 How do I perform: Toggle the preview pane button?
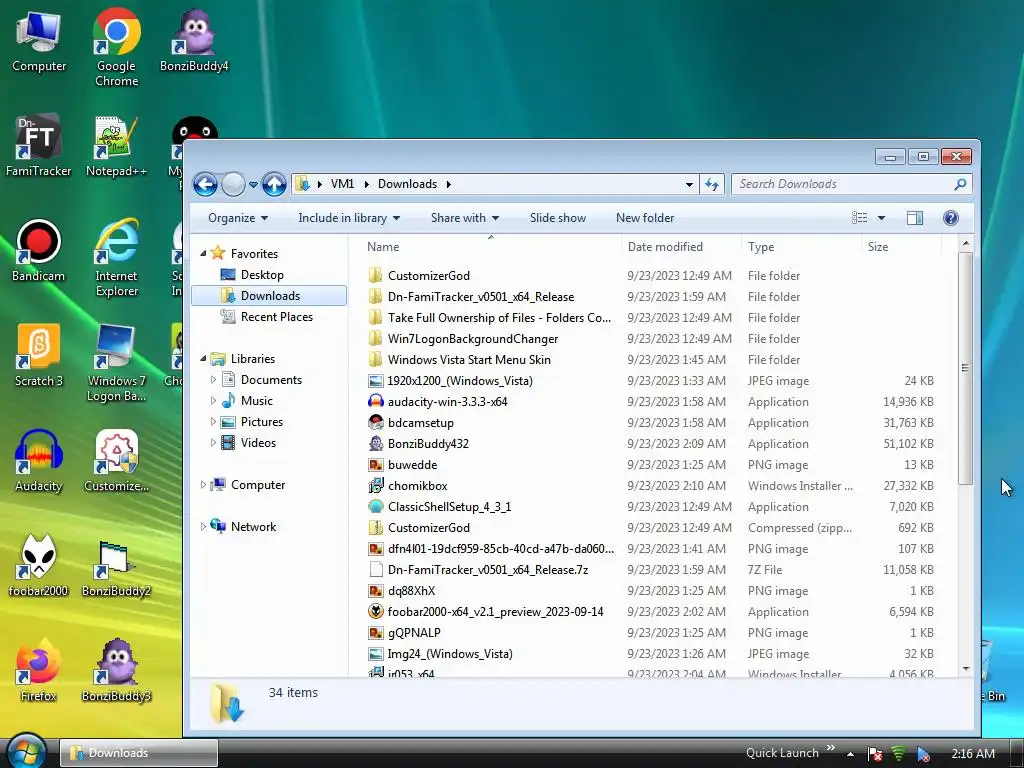click(915, 218)
